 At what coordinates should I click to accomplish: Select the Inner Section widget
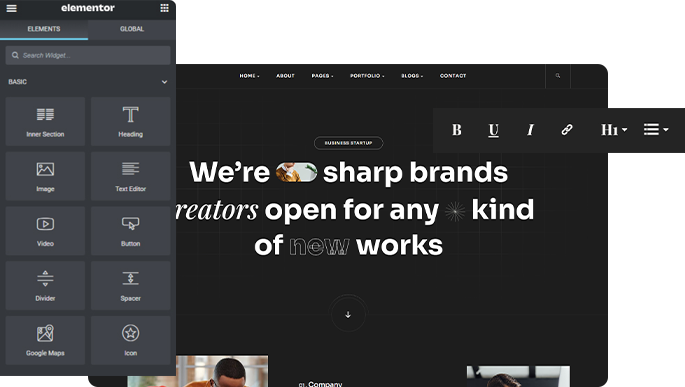45,121
